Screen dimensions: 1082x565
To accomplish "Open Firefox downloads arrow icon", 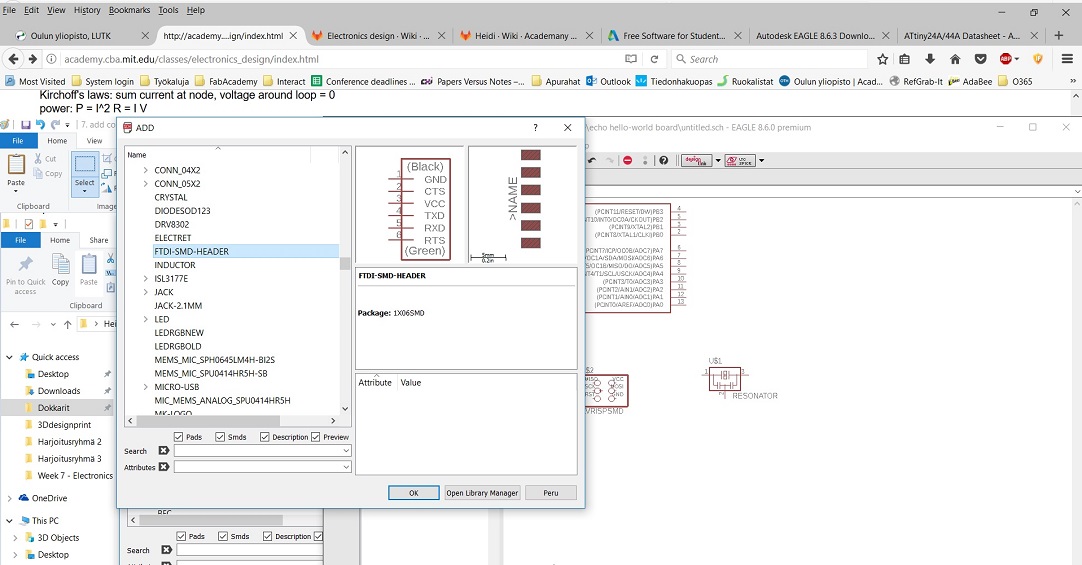I will point(929,59).
